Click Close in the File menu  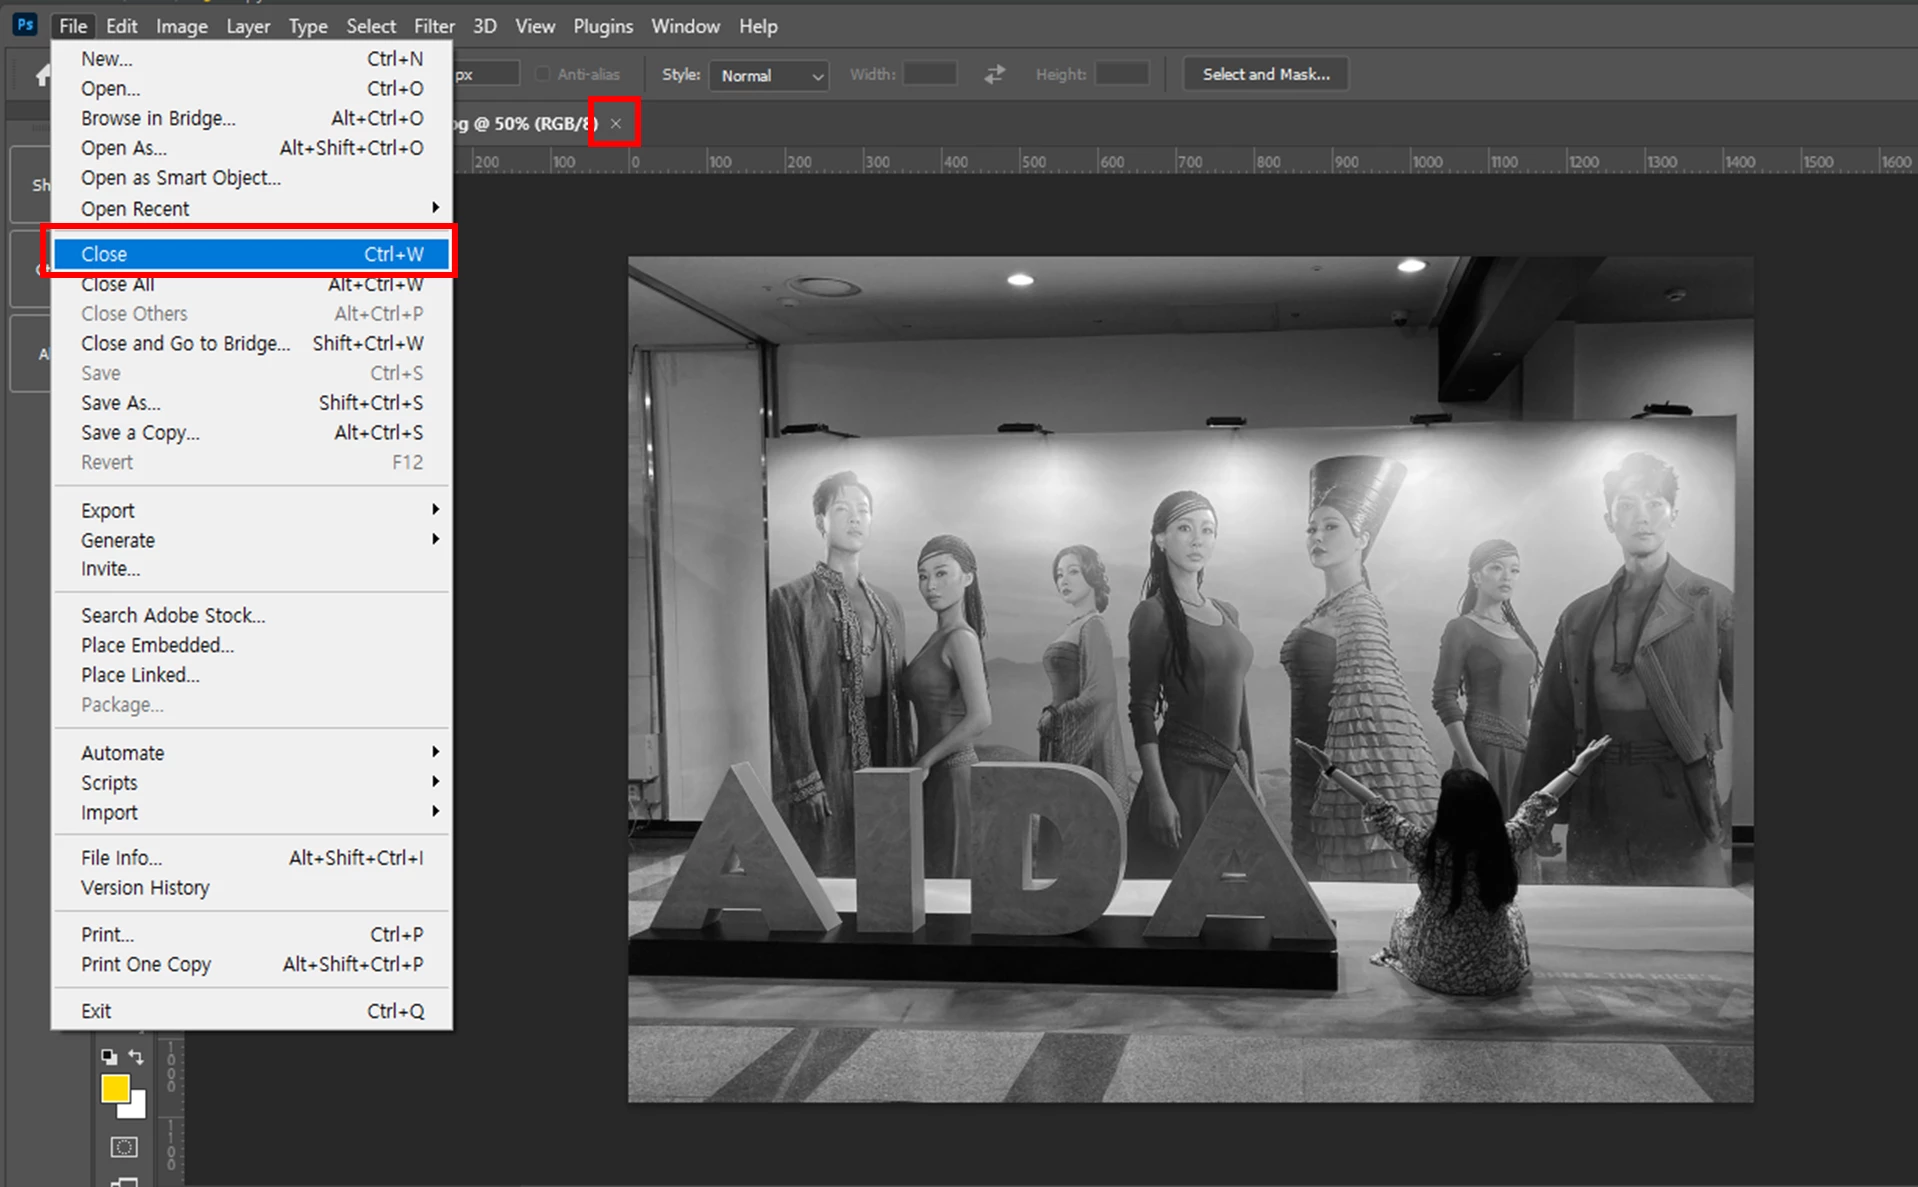(x=252, y=254)
